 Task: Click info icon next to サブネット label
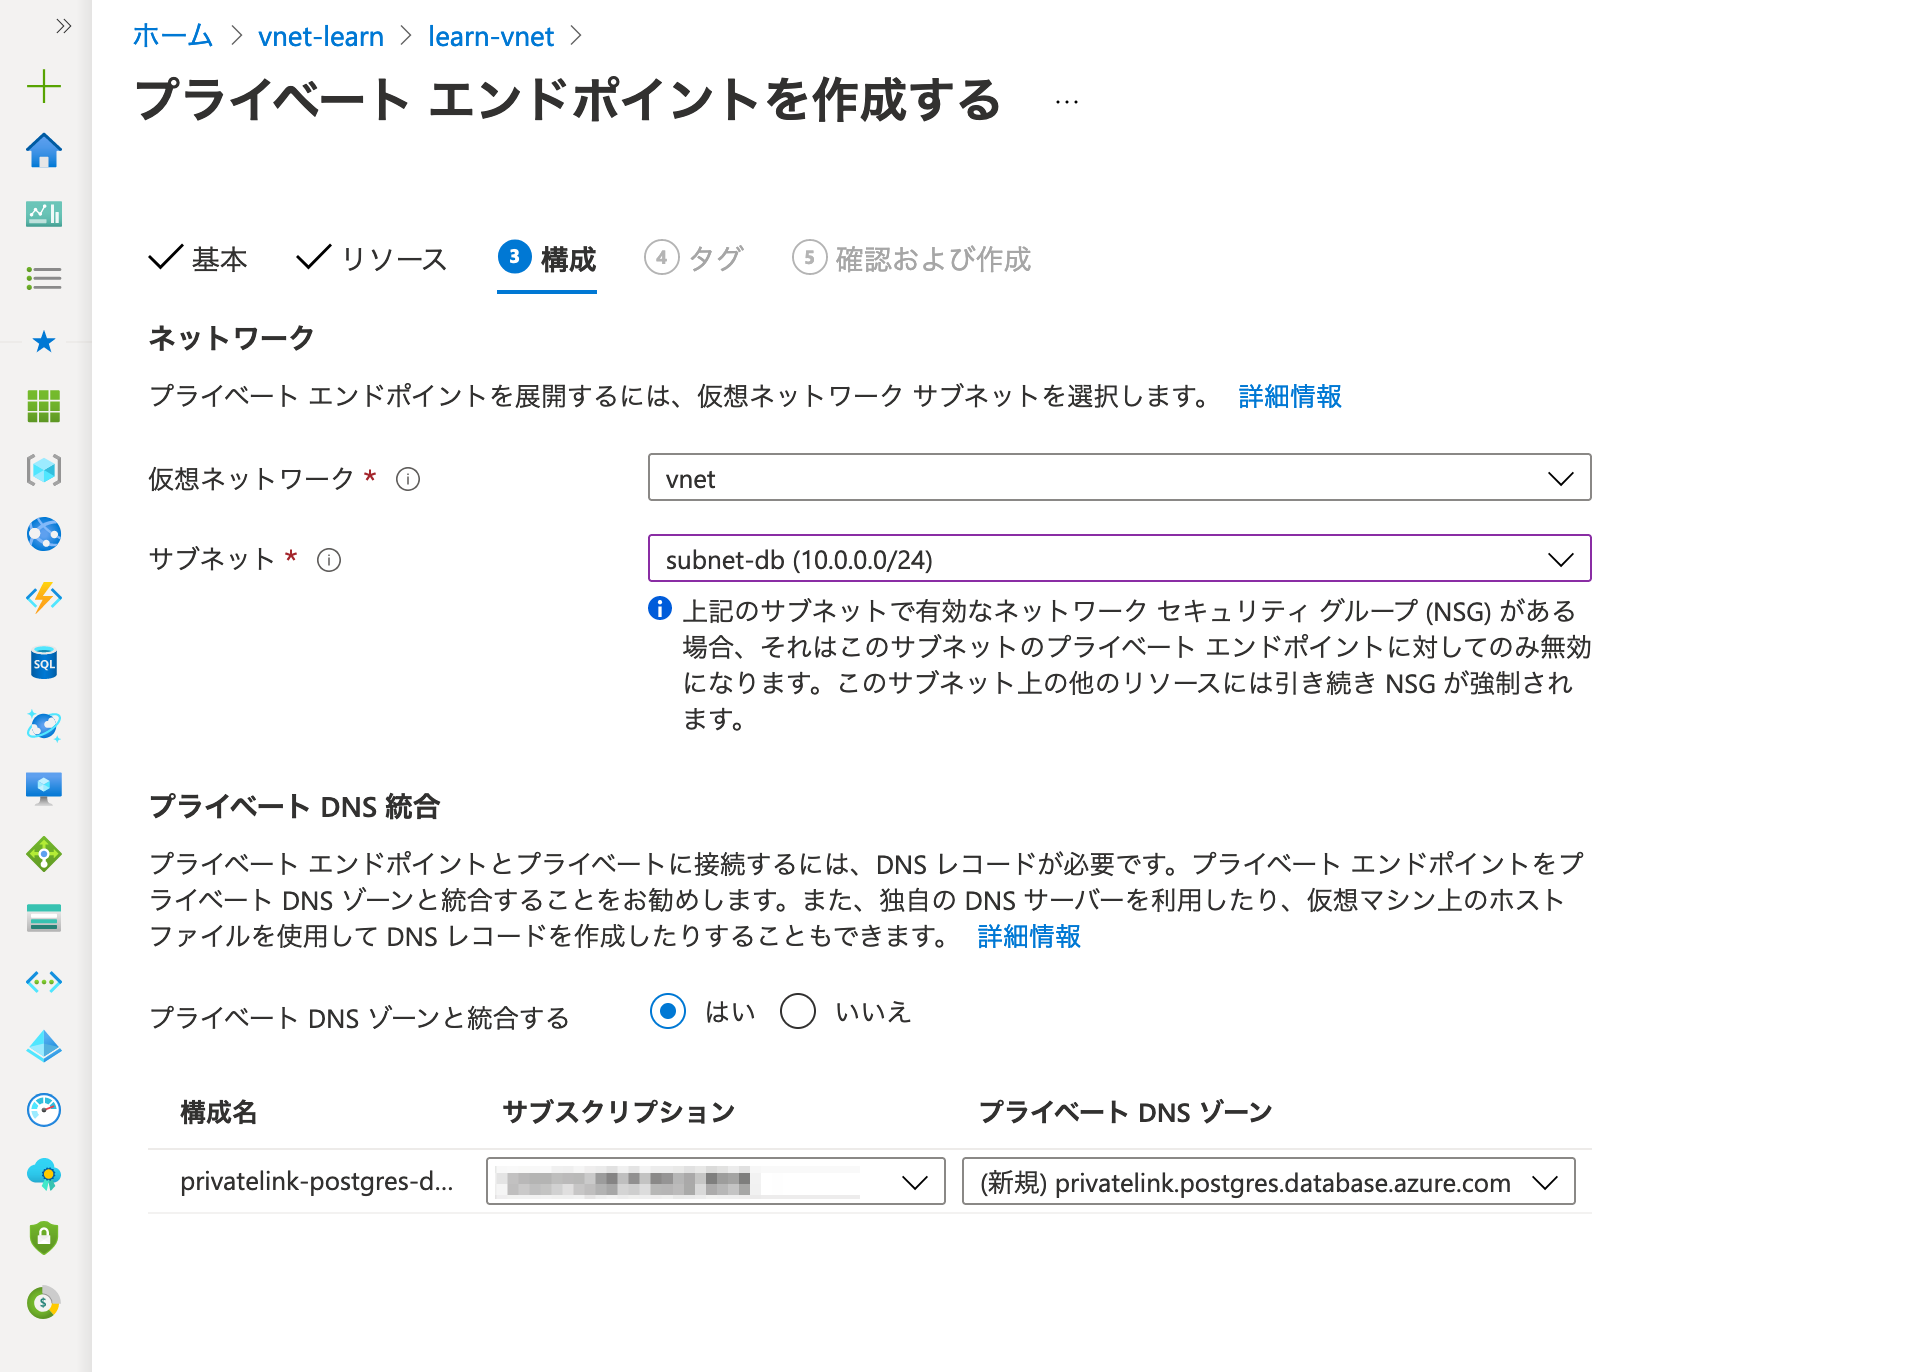point(329,560)
